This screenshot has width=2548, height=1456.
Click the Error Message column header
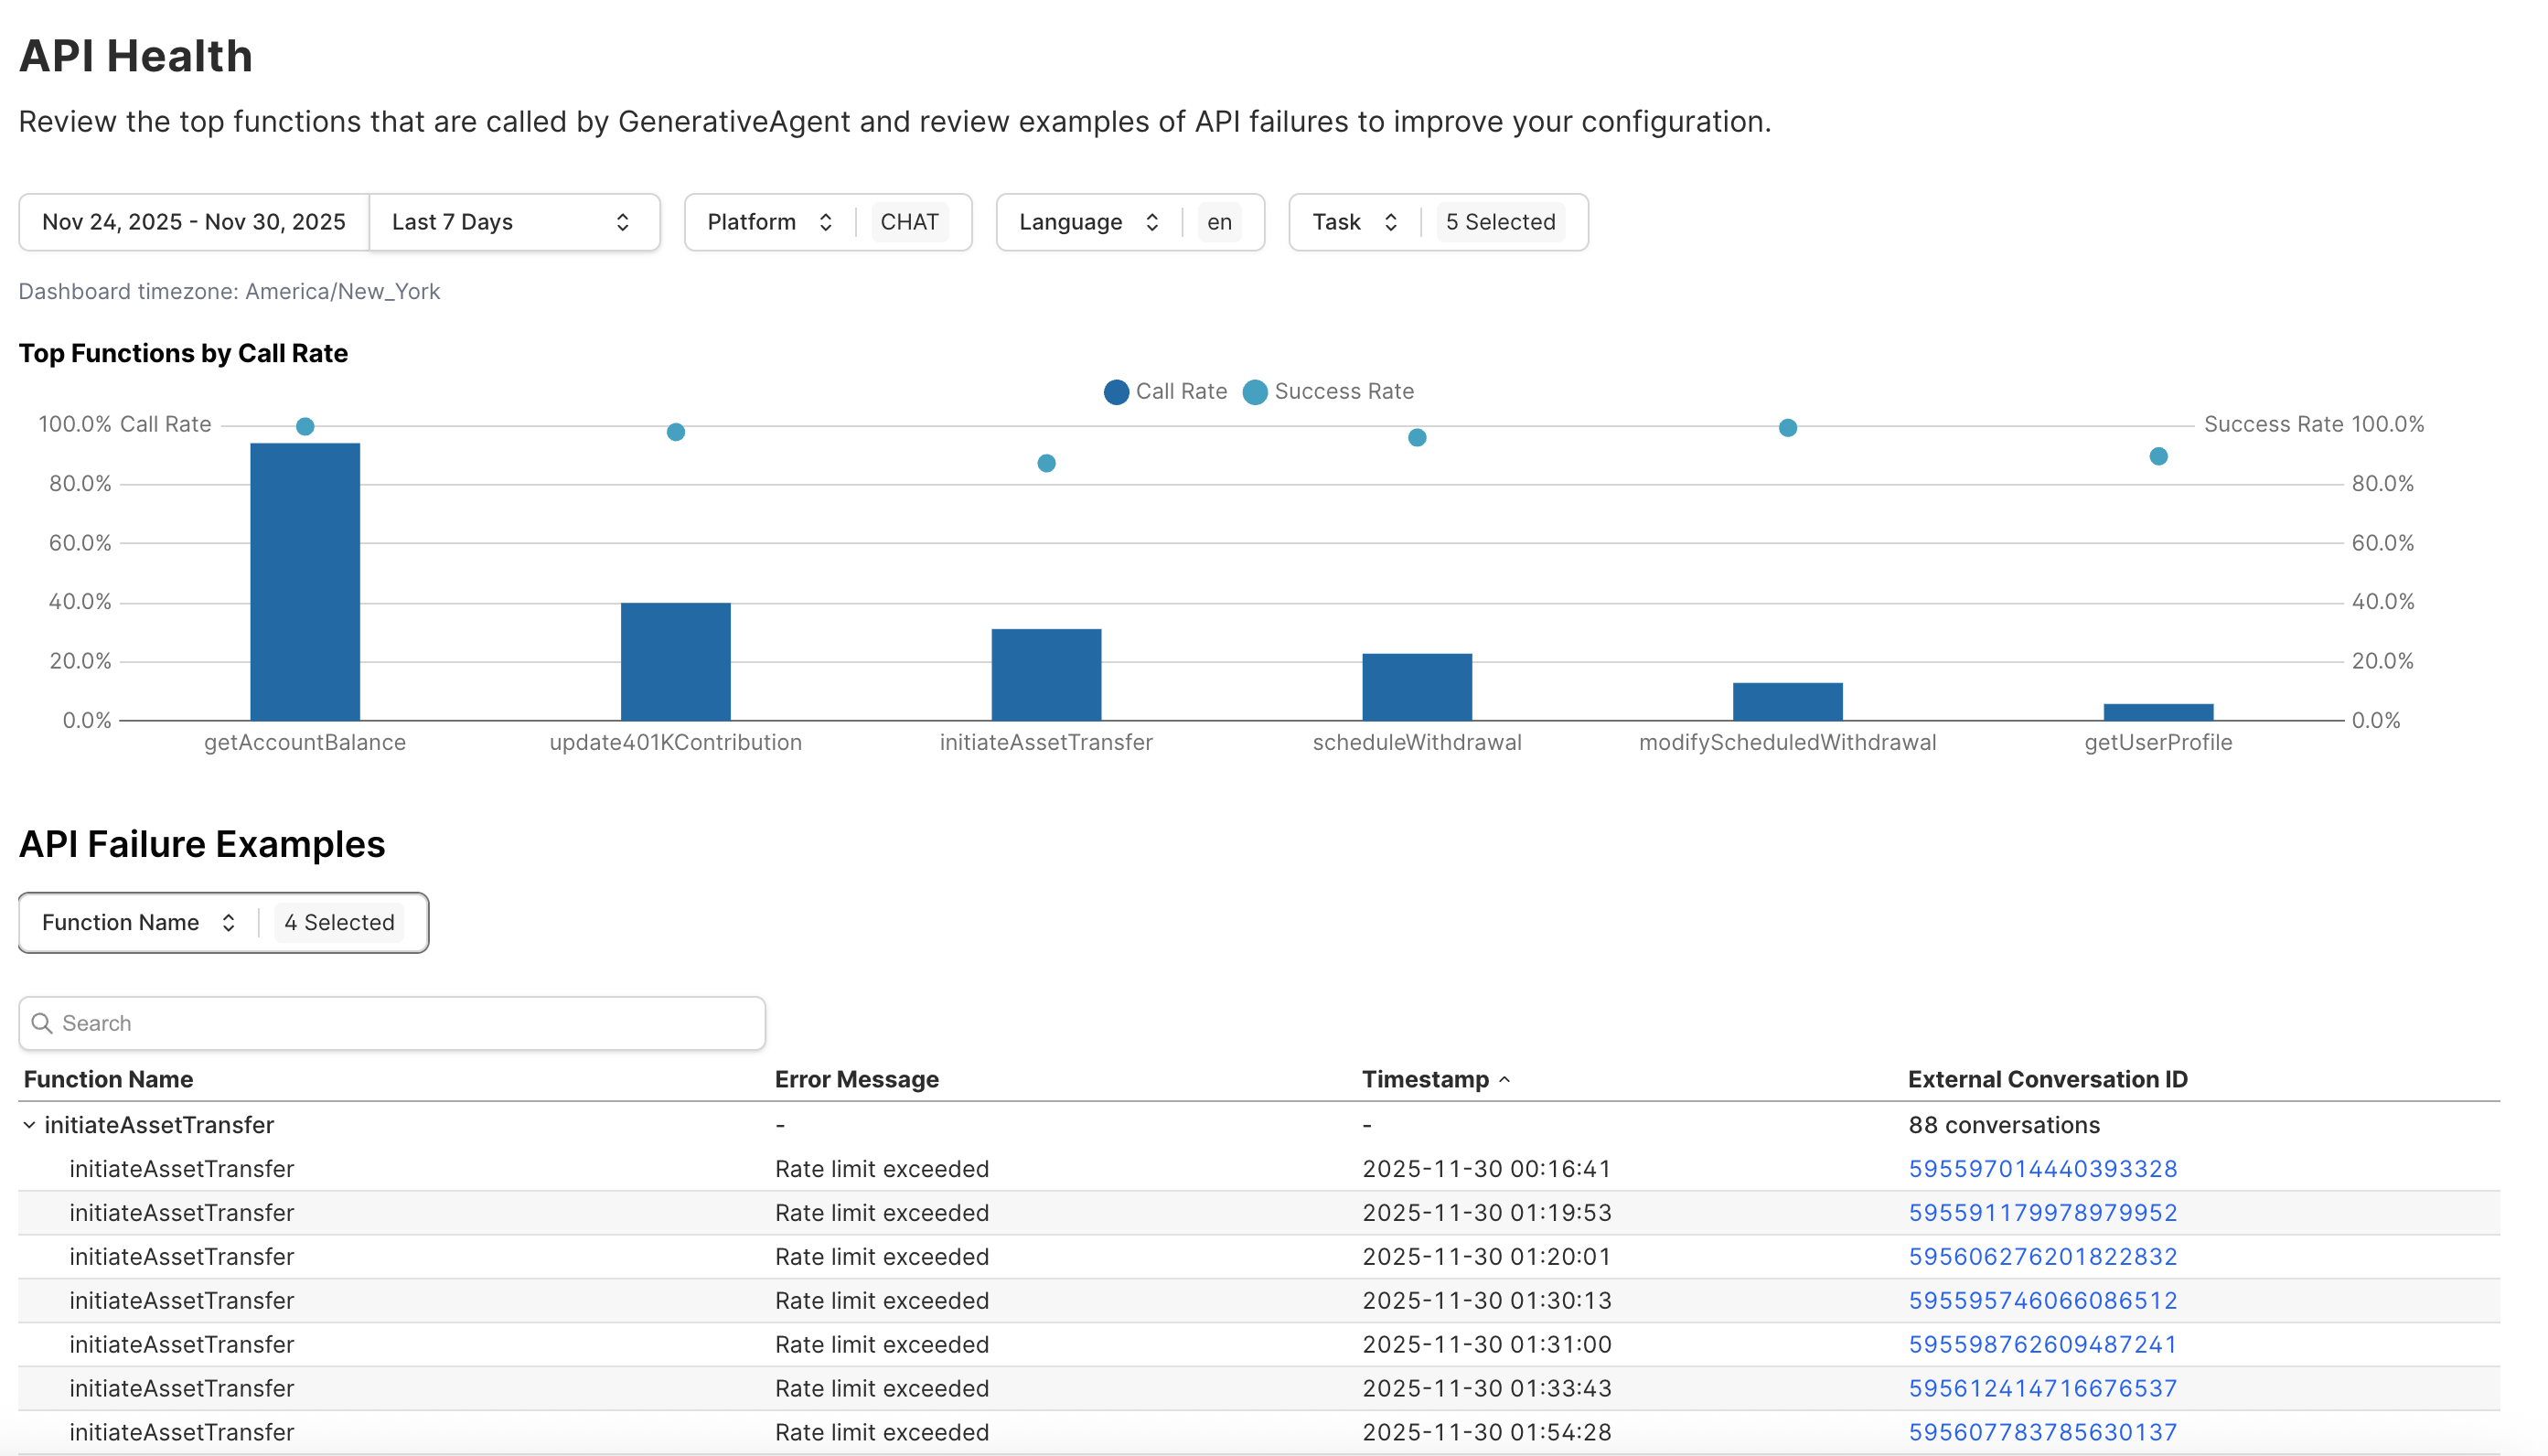tap(857, 1079)
